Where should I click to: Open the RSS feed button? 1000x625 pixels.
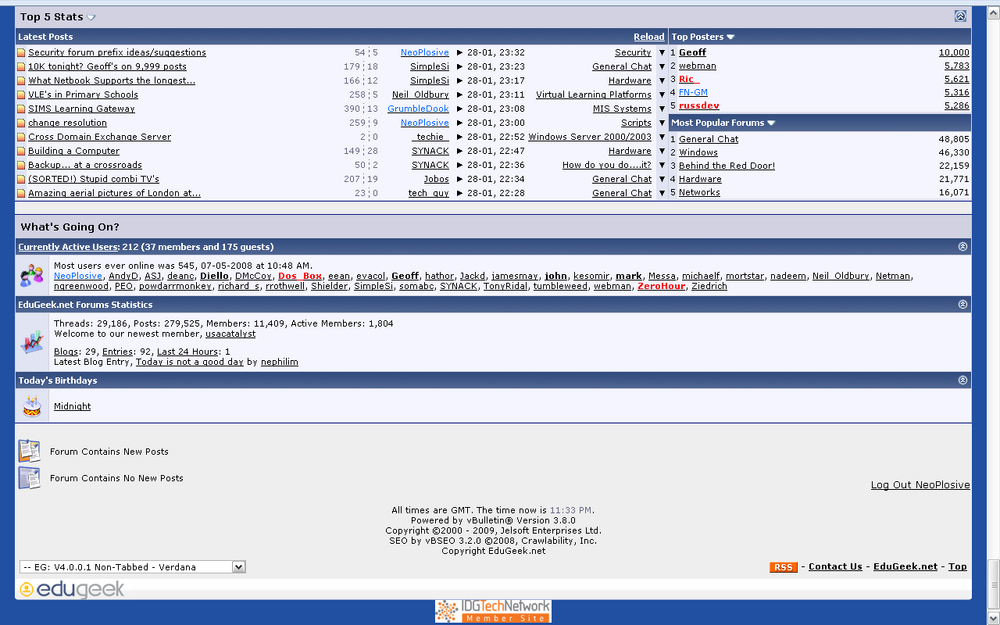783,567
